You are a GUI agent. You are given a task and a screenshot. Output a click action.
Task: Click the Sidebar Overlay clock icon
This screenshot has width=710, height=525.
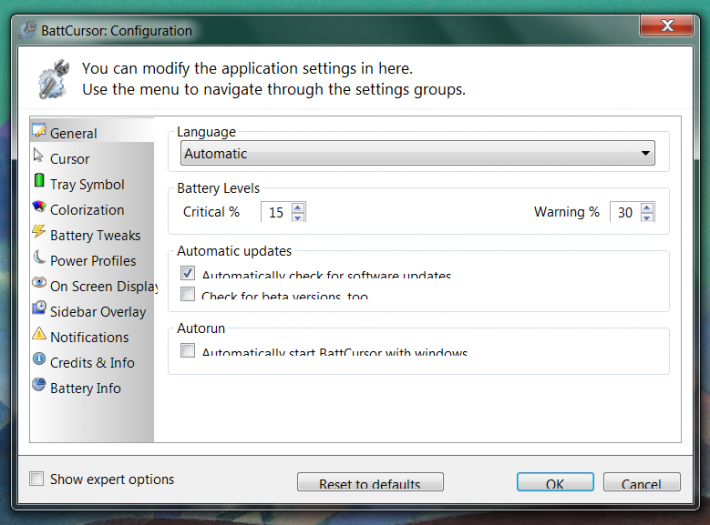[x=39, y=308]
